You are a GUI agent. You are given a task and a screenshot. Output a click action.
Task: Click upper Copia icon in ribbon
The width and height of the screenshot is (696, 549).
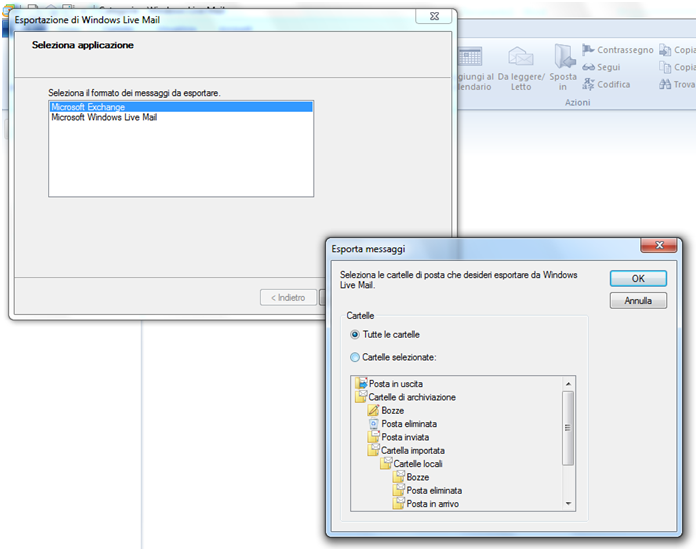[x=665, y=50]
